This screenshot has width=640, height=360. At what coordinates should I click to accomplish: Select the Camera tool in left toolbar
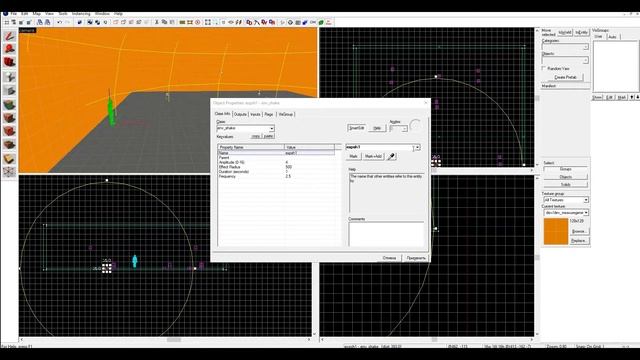point(9,62)
